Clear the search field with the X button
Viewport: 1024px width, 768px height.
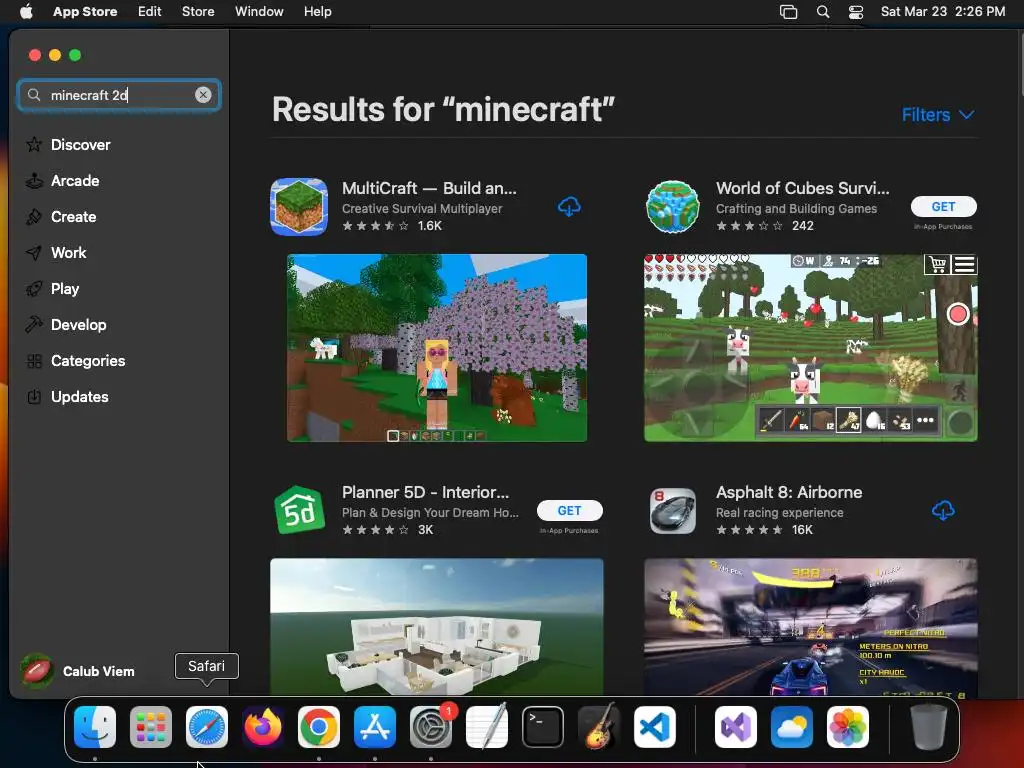203,95
